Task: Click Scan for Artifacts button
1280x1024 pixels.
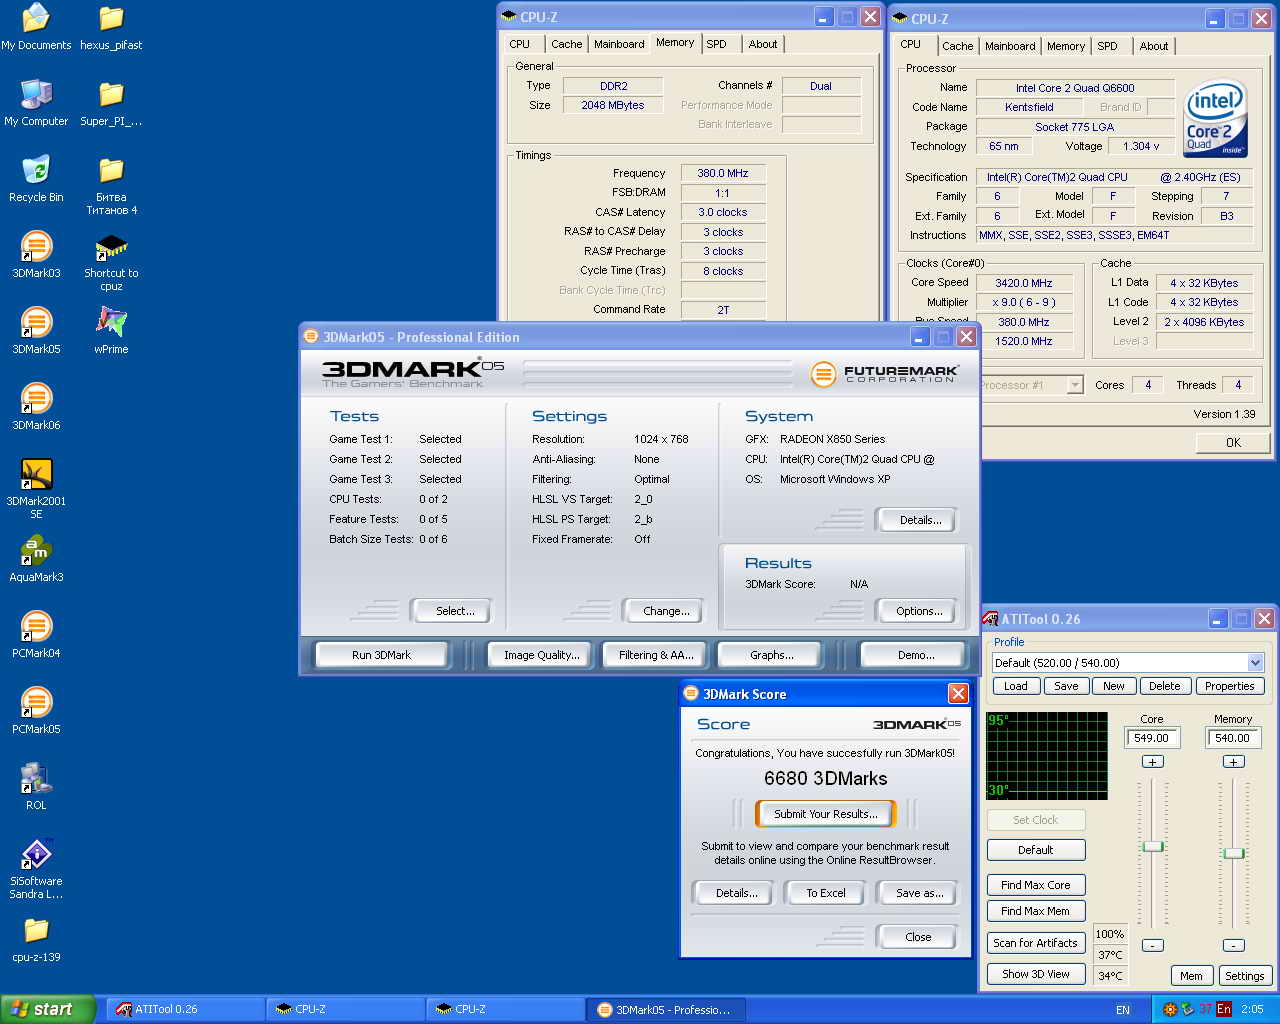Action: [1036, 943]
